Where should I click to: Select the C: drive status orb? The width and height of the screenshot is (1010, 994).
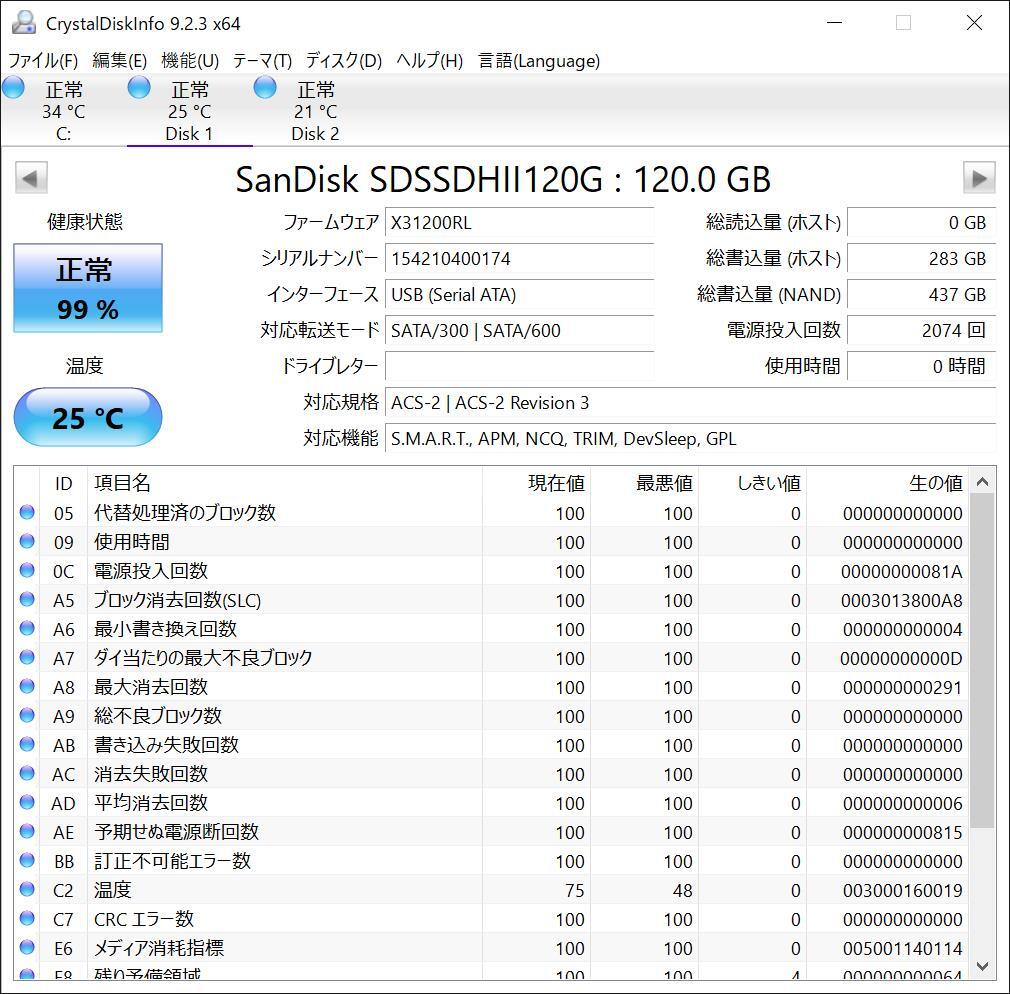[x=14, y=88]
